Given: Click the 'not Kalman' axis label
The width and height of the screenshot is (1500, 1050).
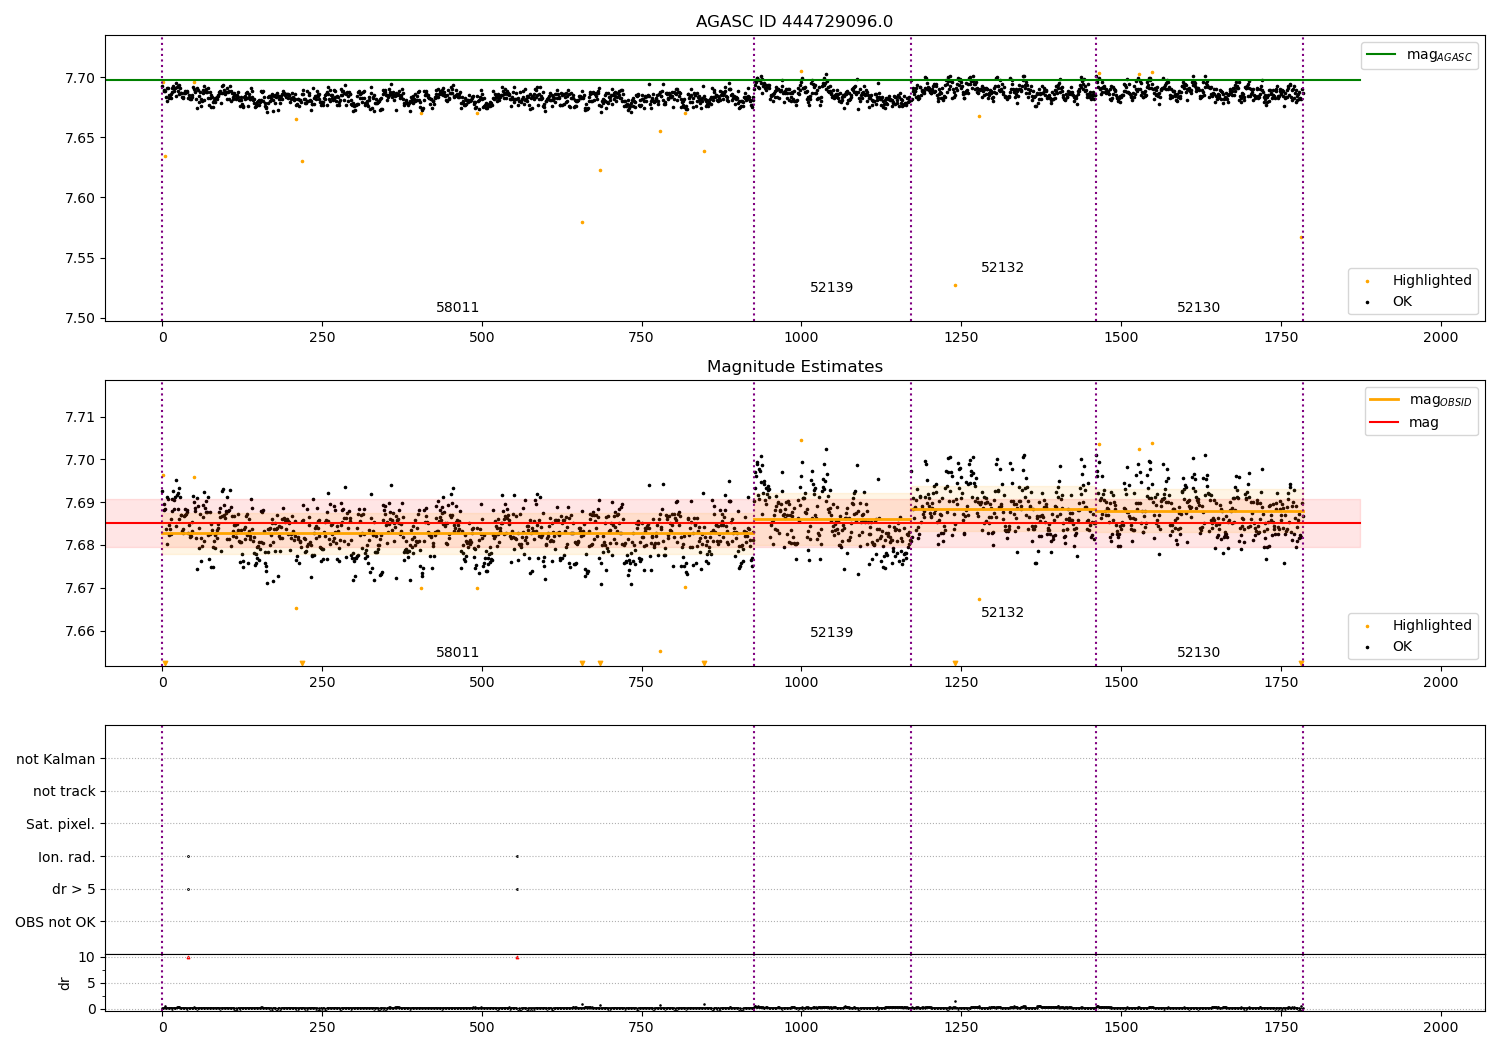Looking at the screenshot, I should [56, 759].
